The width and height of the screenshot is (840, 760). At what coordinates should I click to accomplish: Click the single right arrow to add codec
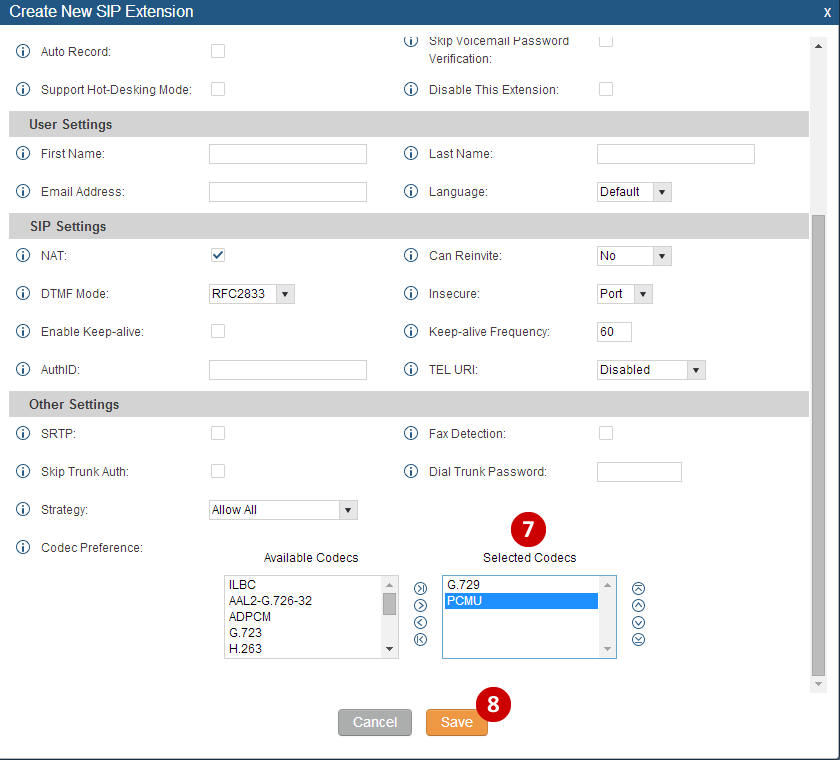(x=420, y=605)
